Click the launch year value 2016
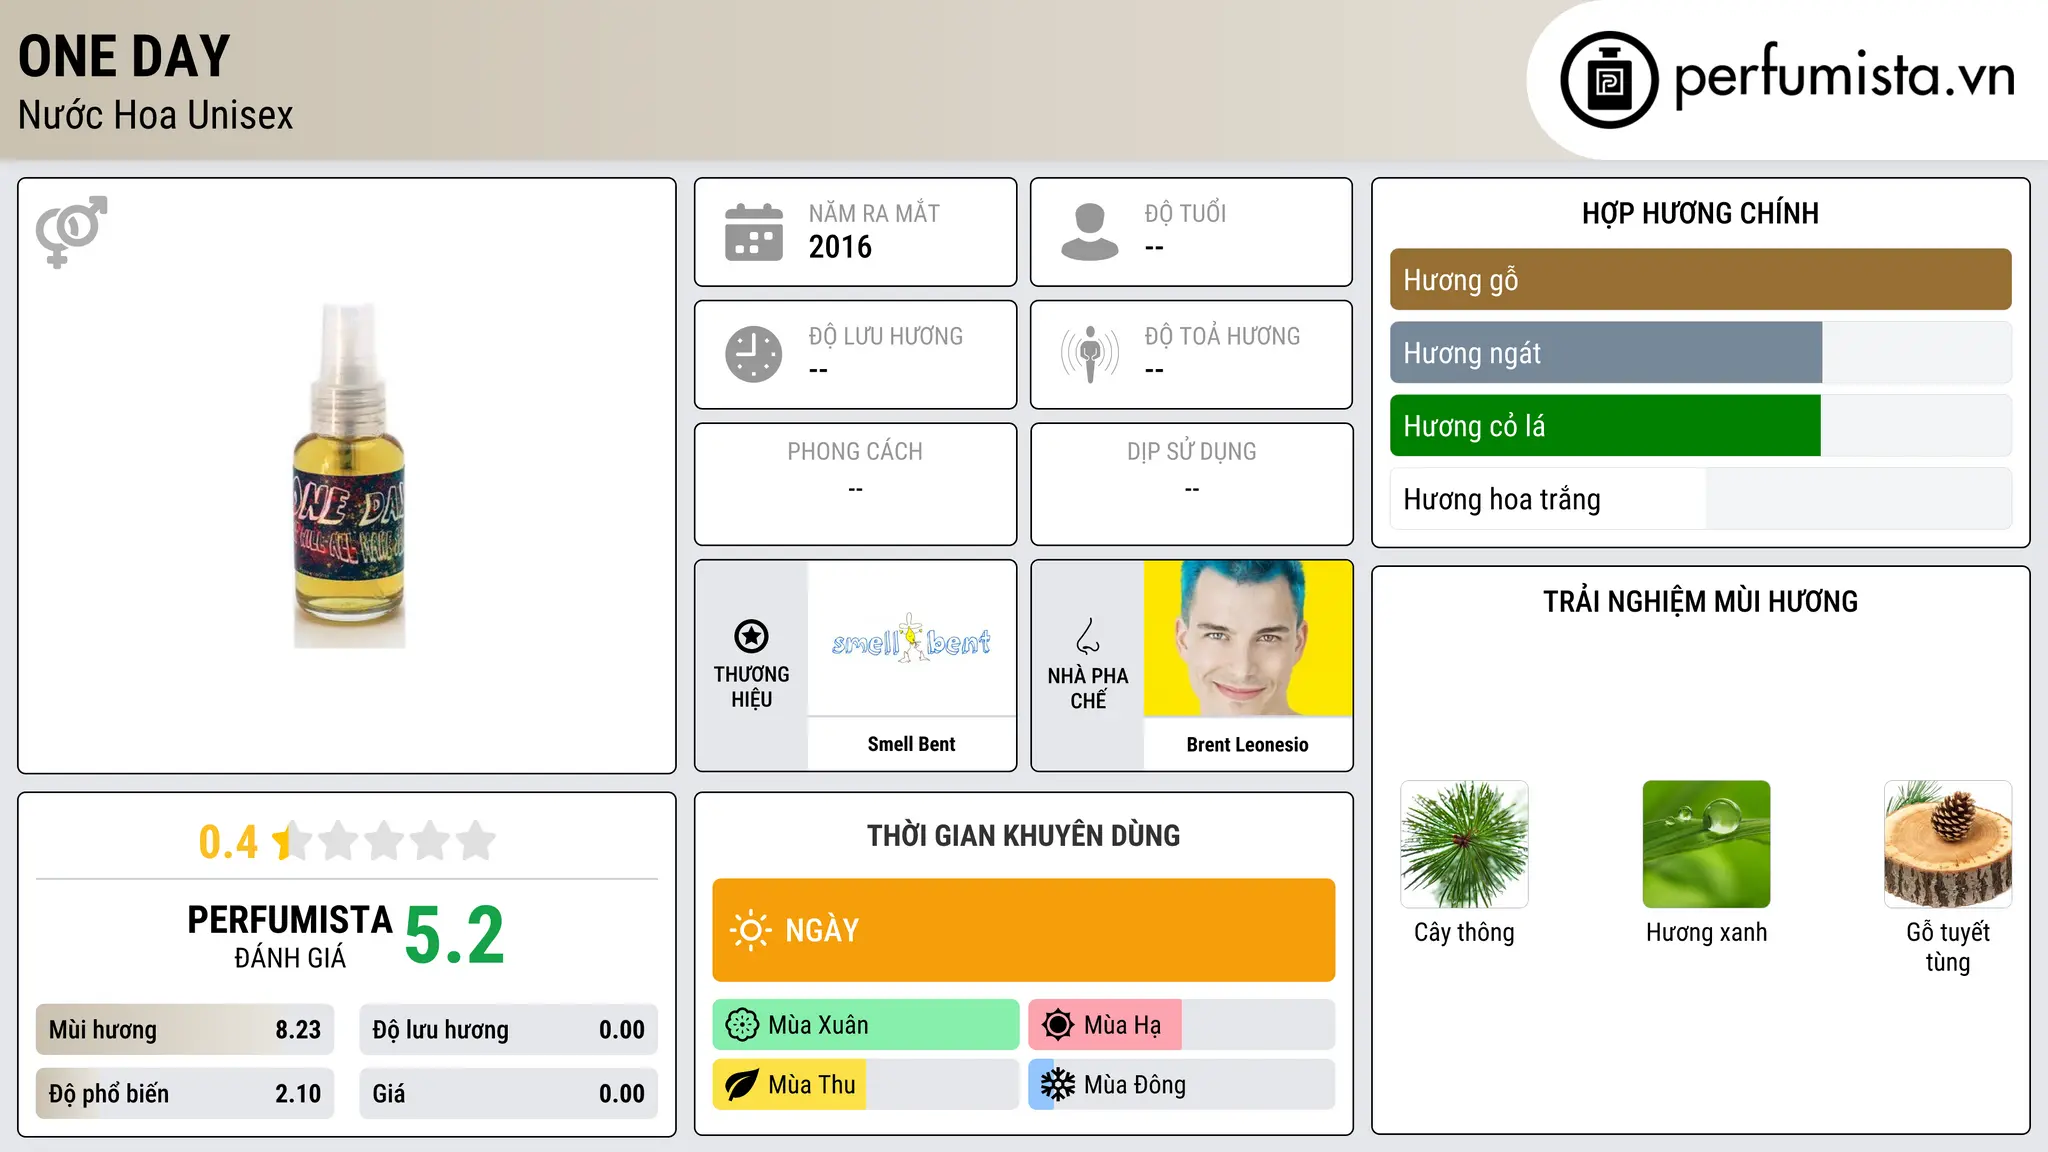2048x1152 pixels. pos(840,247)
